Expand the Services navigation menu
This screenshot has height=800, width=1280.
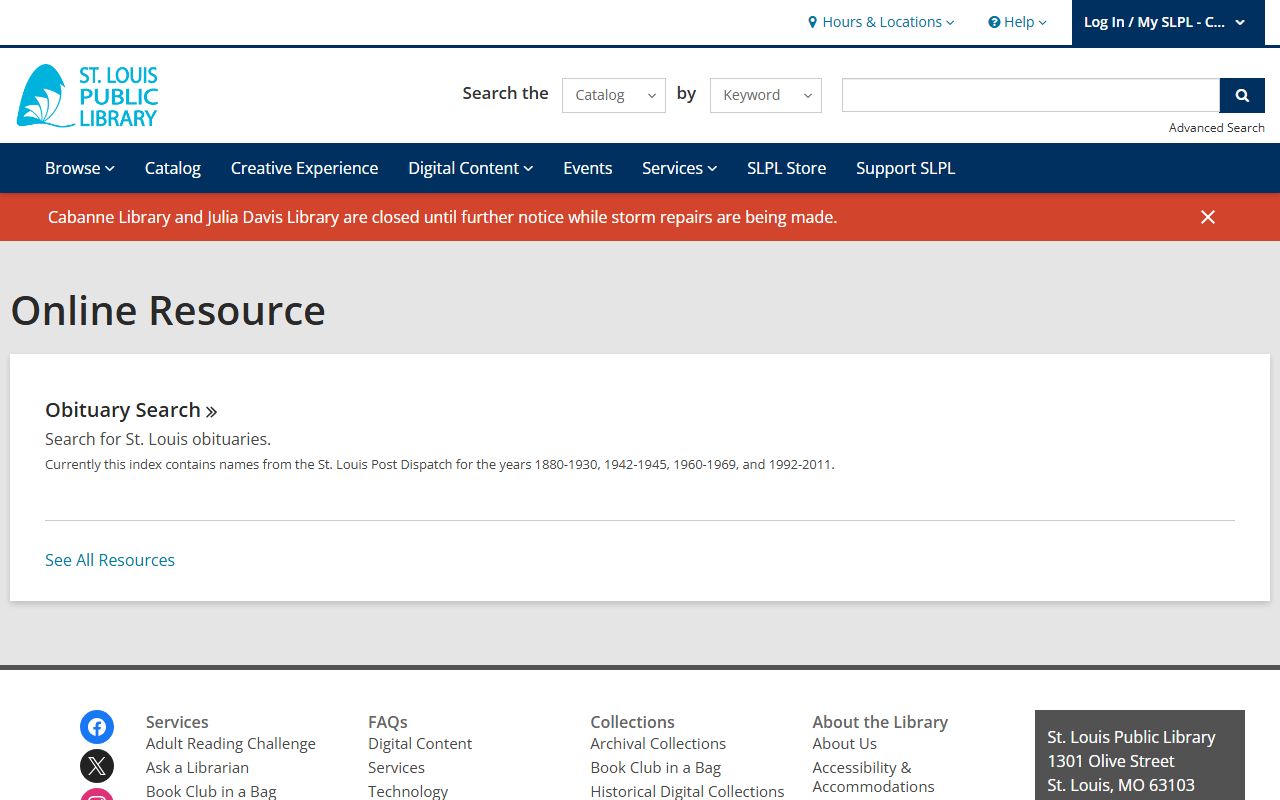coord(679,168)
